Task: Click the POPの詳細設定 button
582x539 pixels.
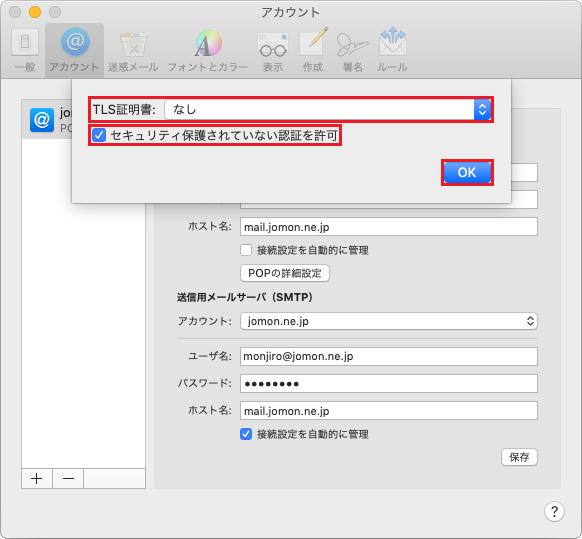Action: [285, 273]
